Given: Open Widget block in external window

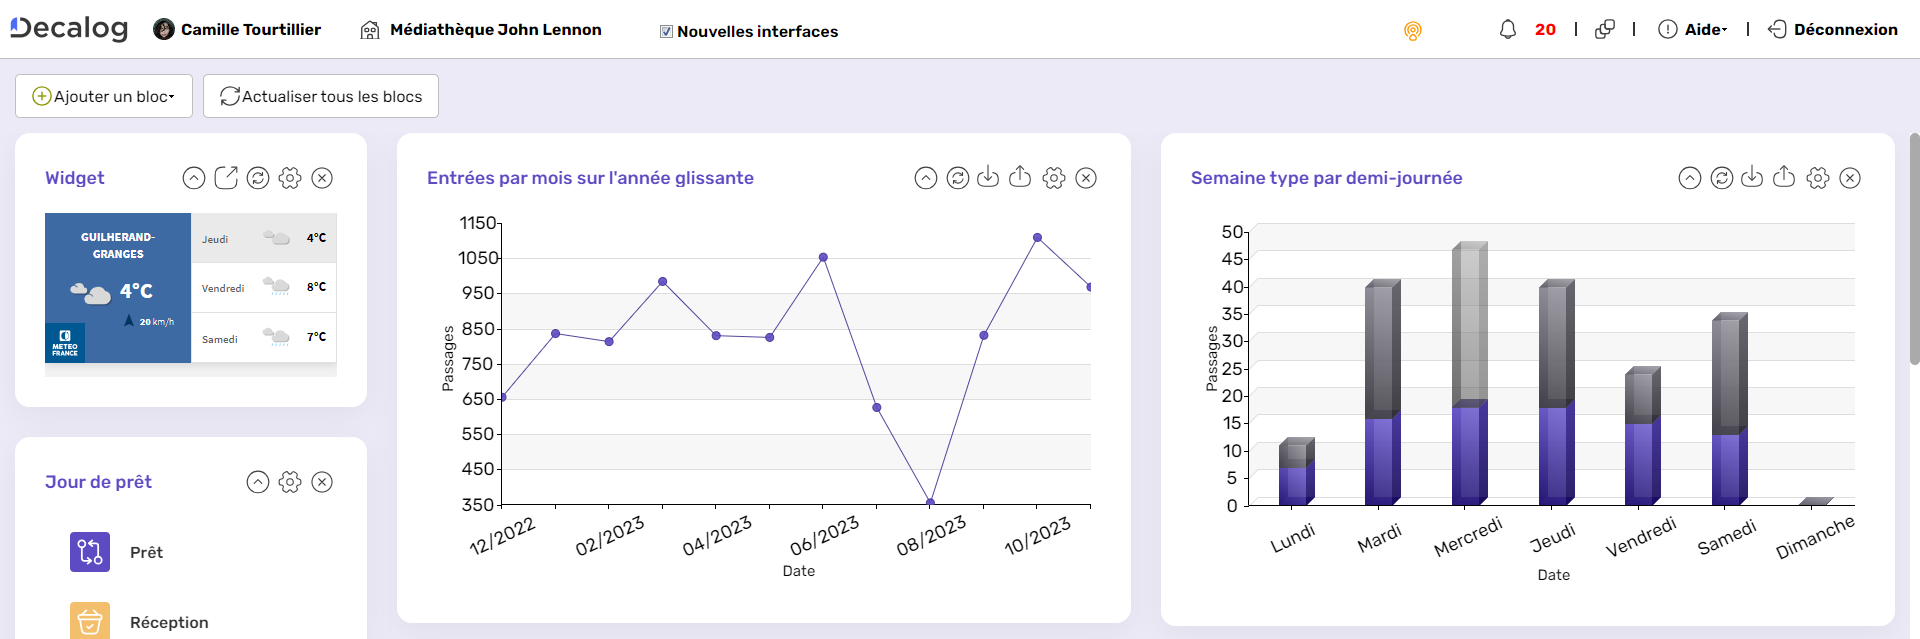Looking at the screenshot, I should 226,178.
